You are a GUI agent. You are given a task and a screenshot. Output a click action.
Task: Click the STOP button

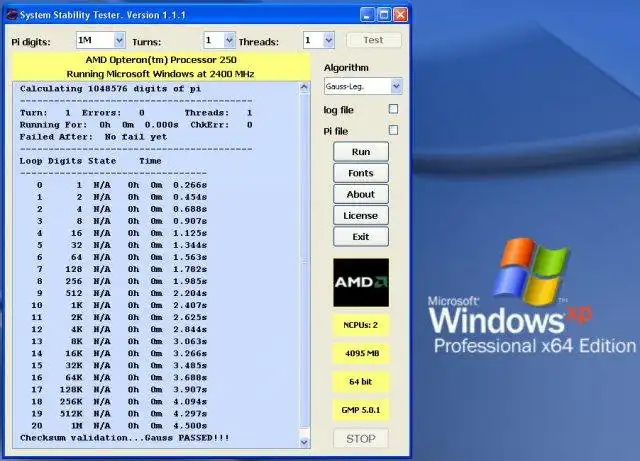(361, 439)
